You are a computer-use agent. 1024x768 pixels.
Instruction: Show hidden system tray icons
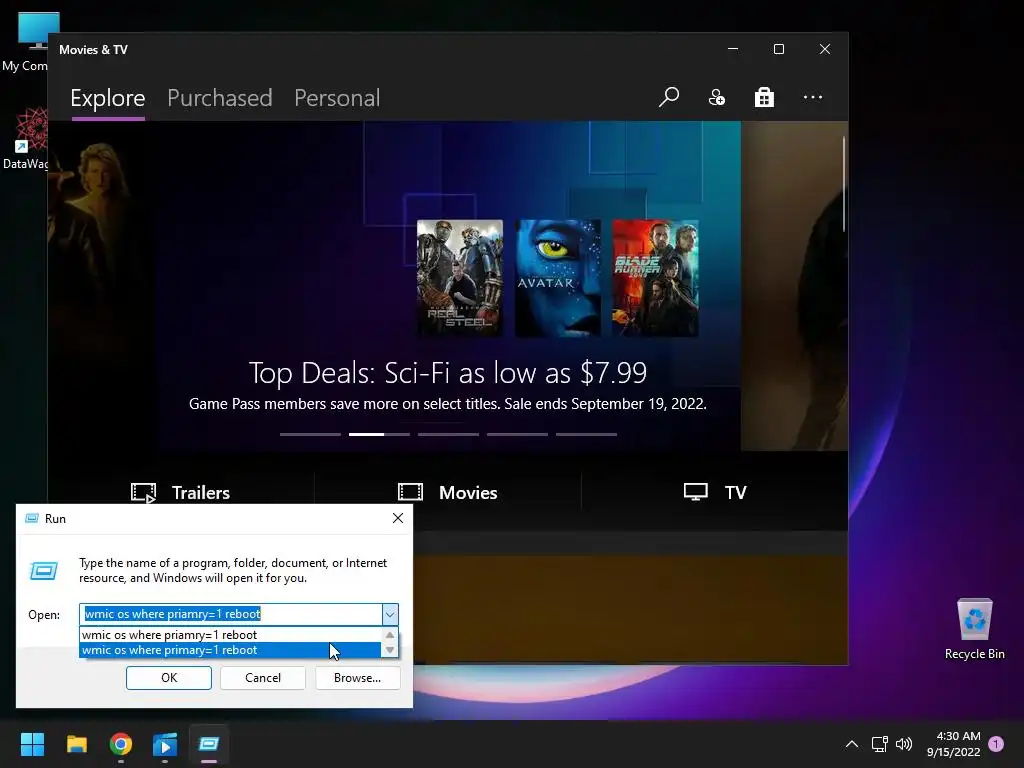(852, 744)
